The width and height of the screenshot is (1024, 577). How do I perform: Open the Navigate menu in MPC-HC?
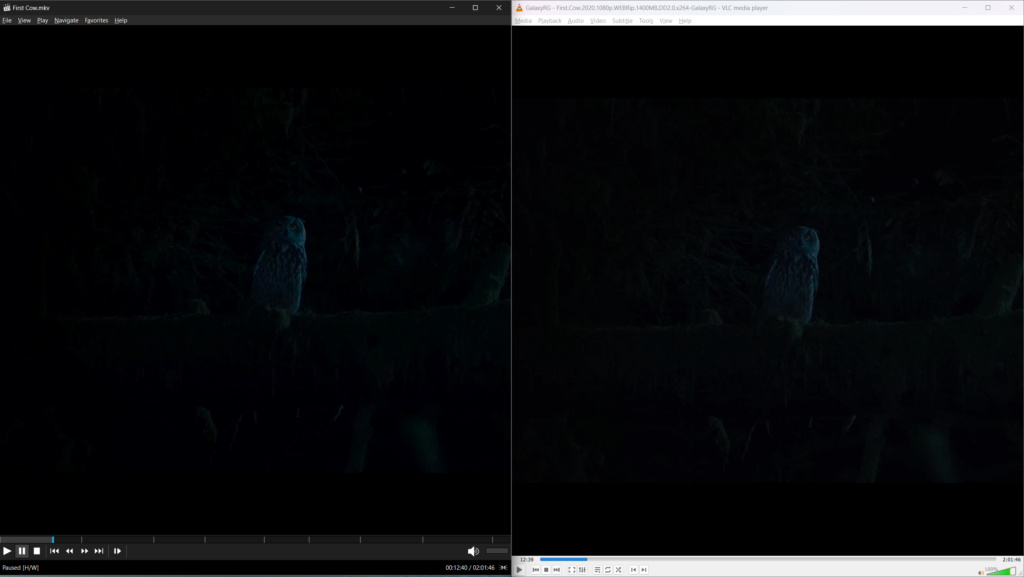66,20
